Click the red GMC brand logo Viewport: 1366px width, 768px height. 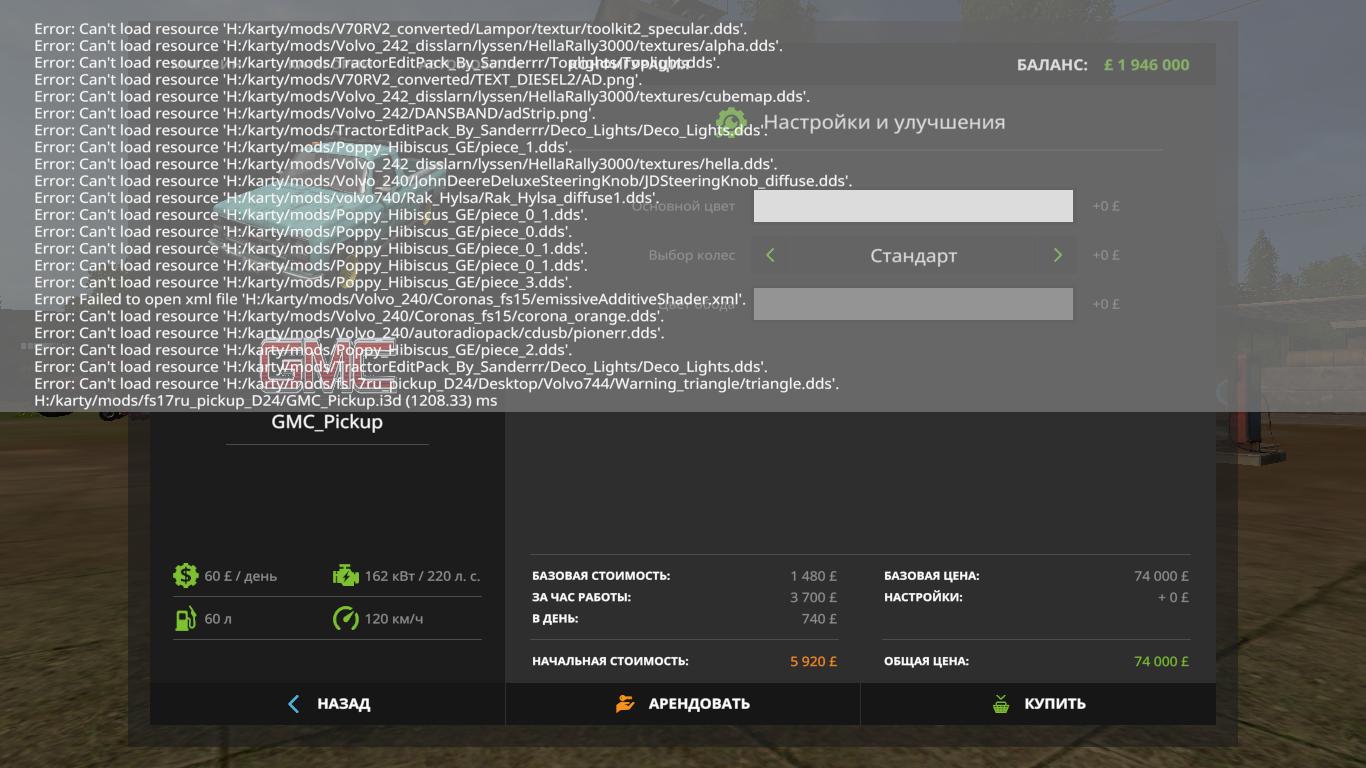point(327,364)
